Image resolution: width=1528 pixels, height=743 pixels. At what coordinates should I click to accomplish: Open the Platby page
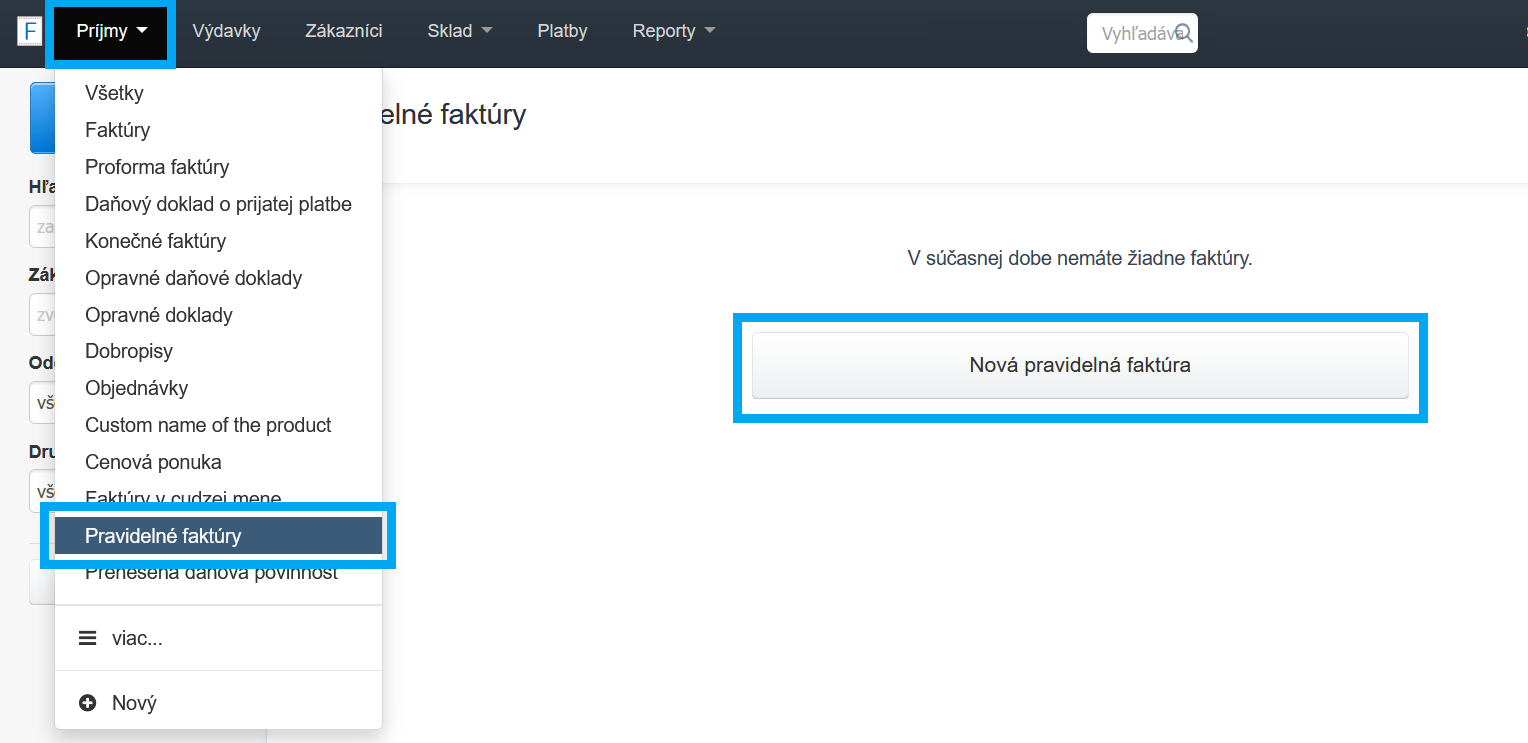(562, 31)
